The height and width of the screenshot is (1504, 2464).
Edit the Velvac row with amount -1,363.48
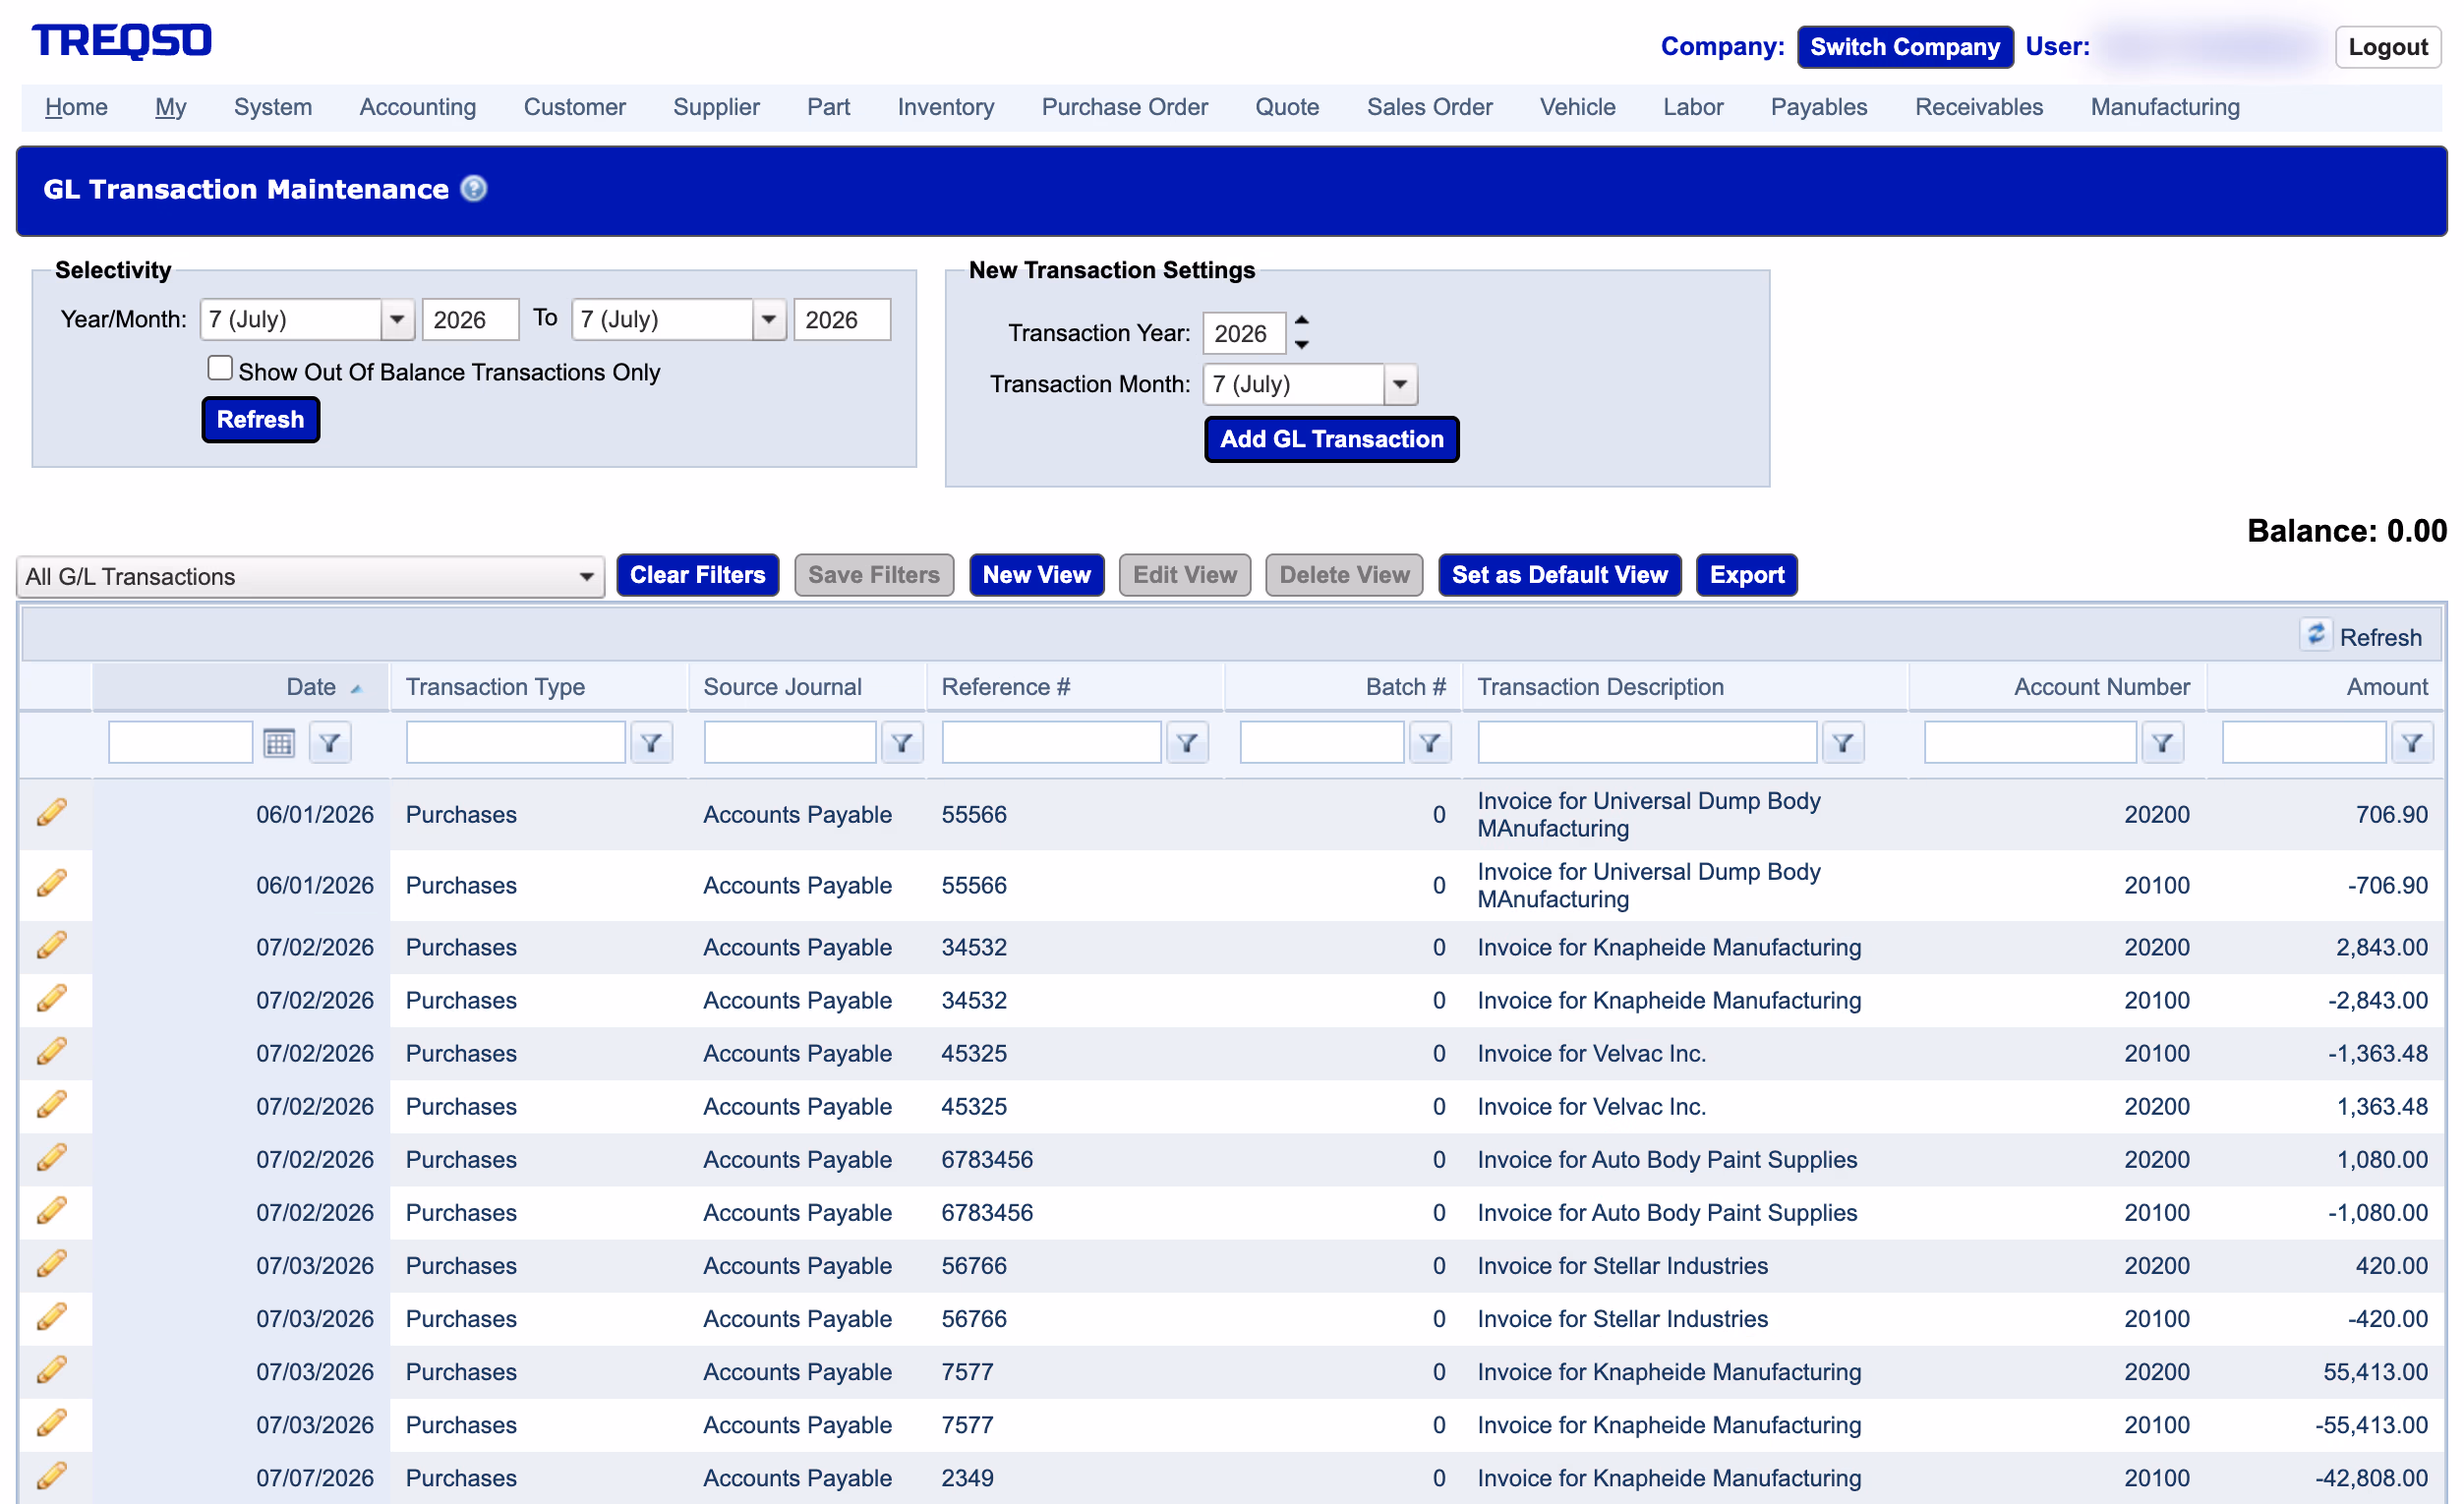point(52,1052)
